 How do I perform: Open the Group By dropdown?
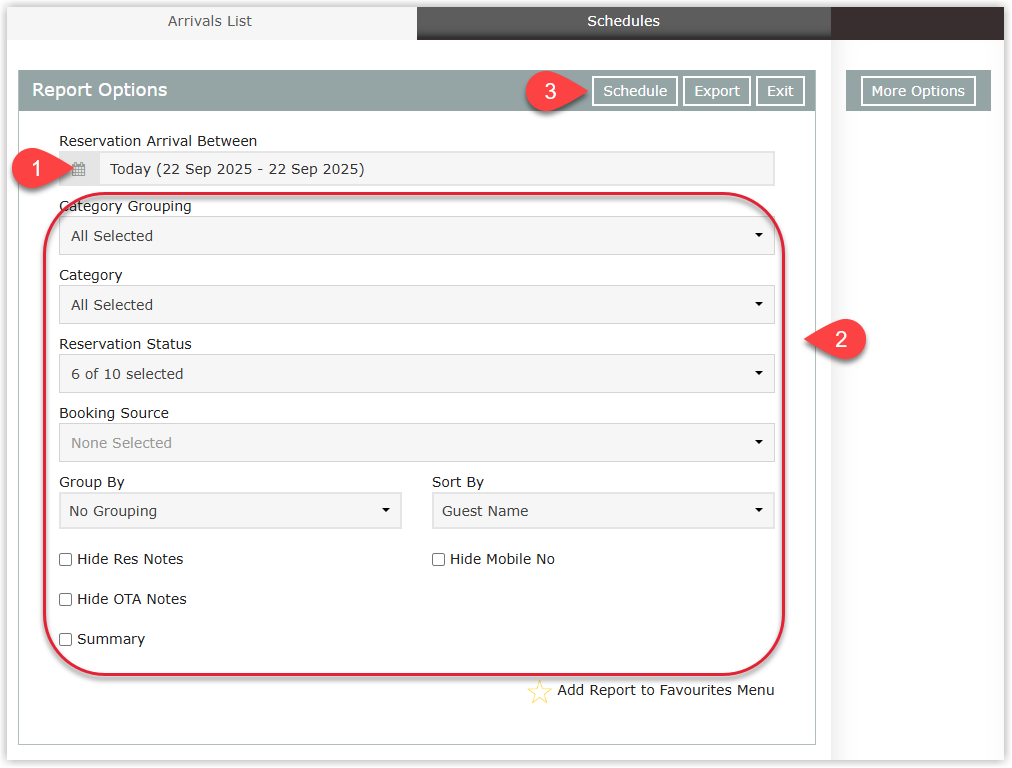[230, 511]
